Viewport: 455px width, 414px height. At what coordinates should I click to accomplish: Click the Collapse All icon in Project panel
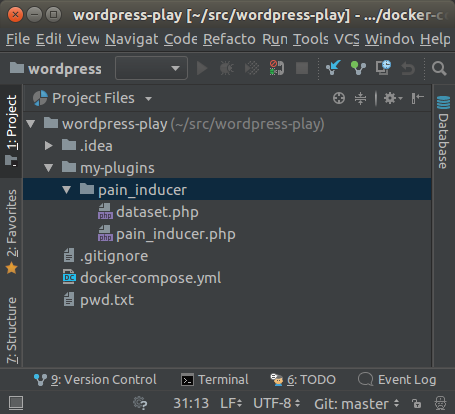coord(360,98)
